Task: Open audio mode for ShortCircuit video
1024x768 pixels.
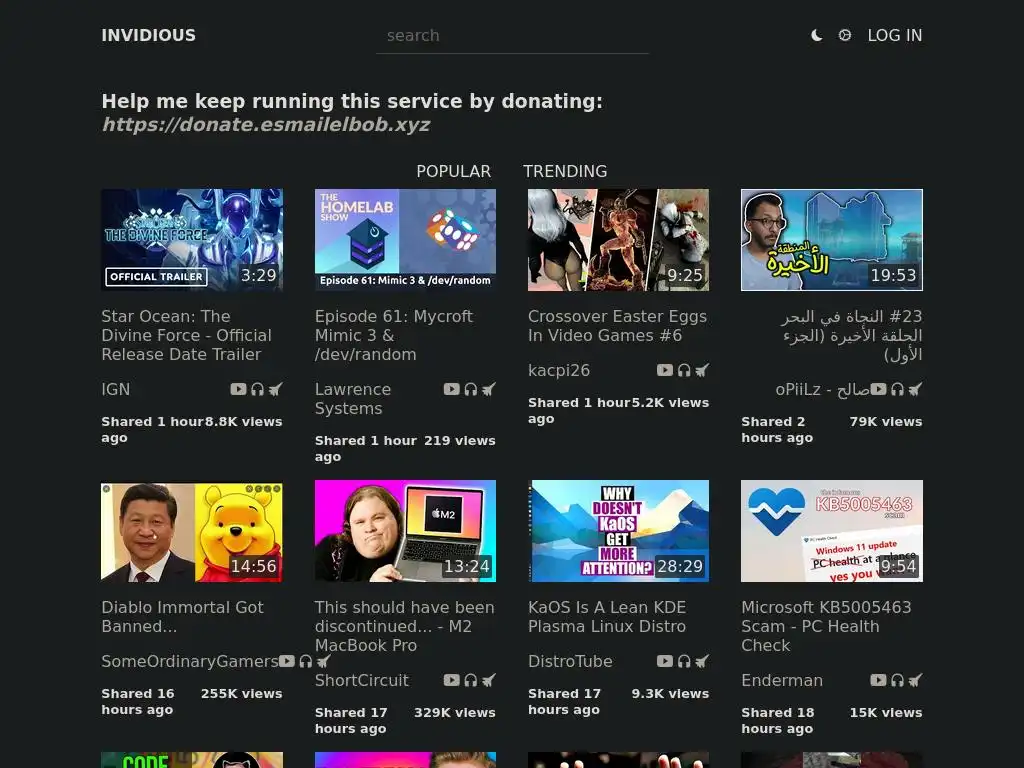Action: coord(470,680)
